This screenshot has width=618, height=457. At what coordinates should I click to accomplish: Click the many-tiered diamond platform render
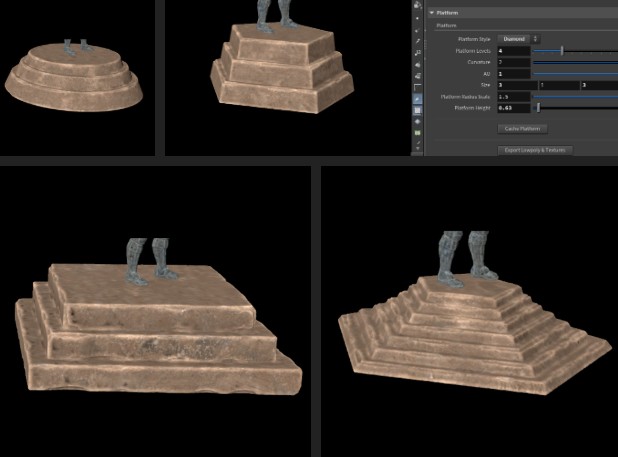pos(470,320)
